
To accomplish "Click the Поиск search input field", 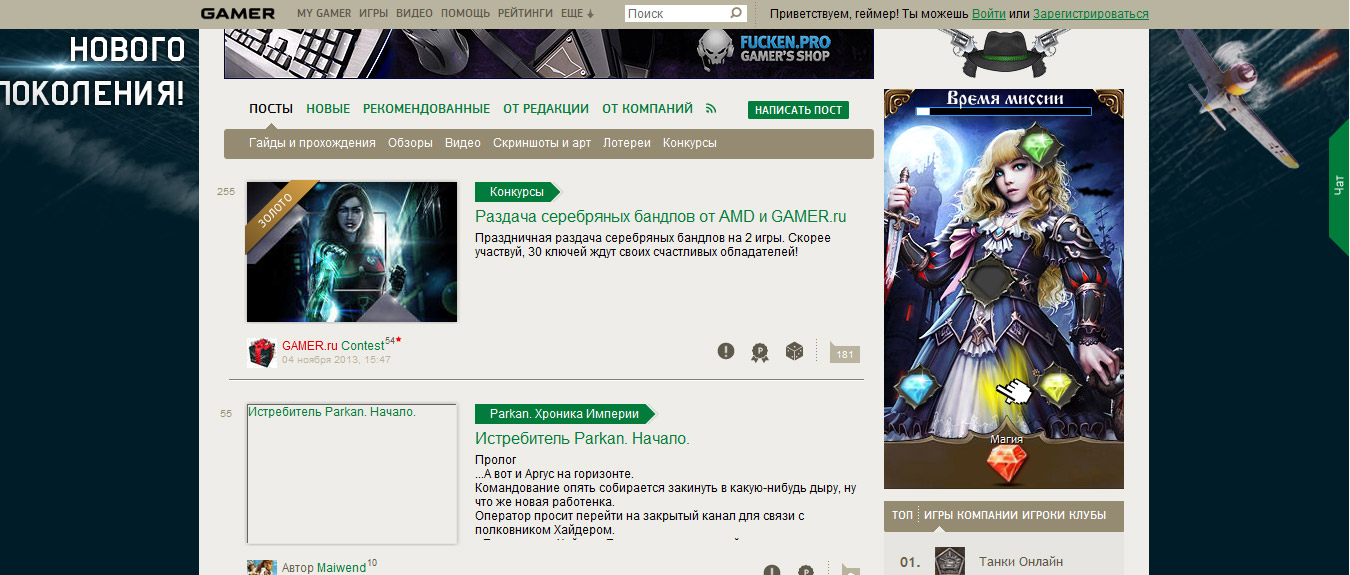I will (678, 14).
